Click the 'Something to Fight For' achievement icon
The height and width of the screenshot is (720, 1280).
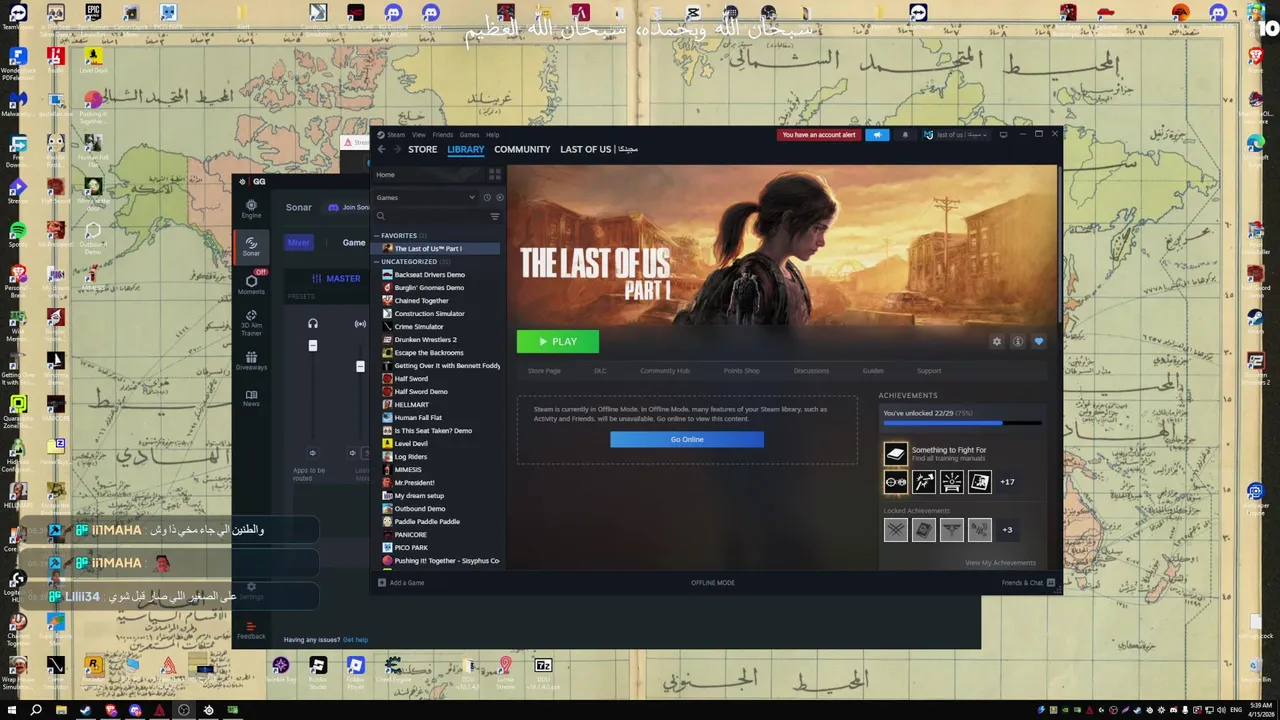[x=895, y=454]
